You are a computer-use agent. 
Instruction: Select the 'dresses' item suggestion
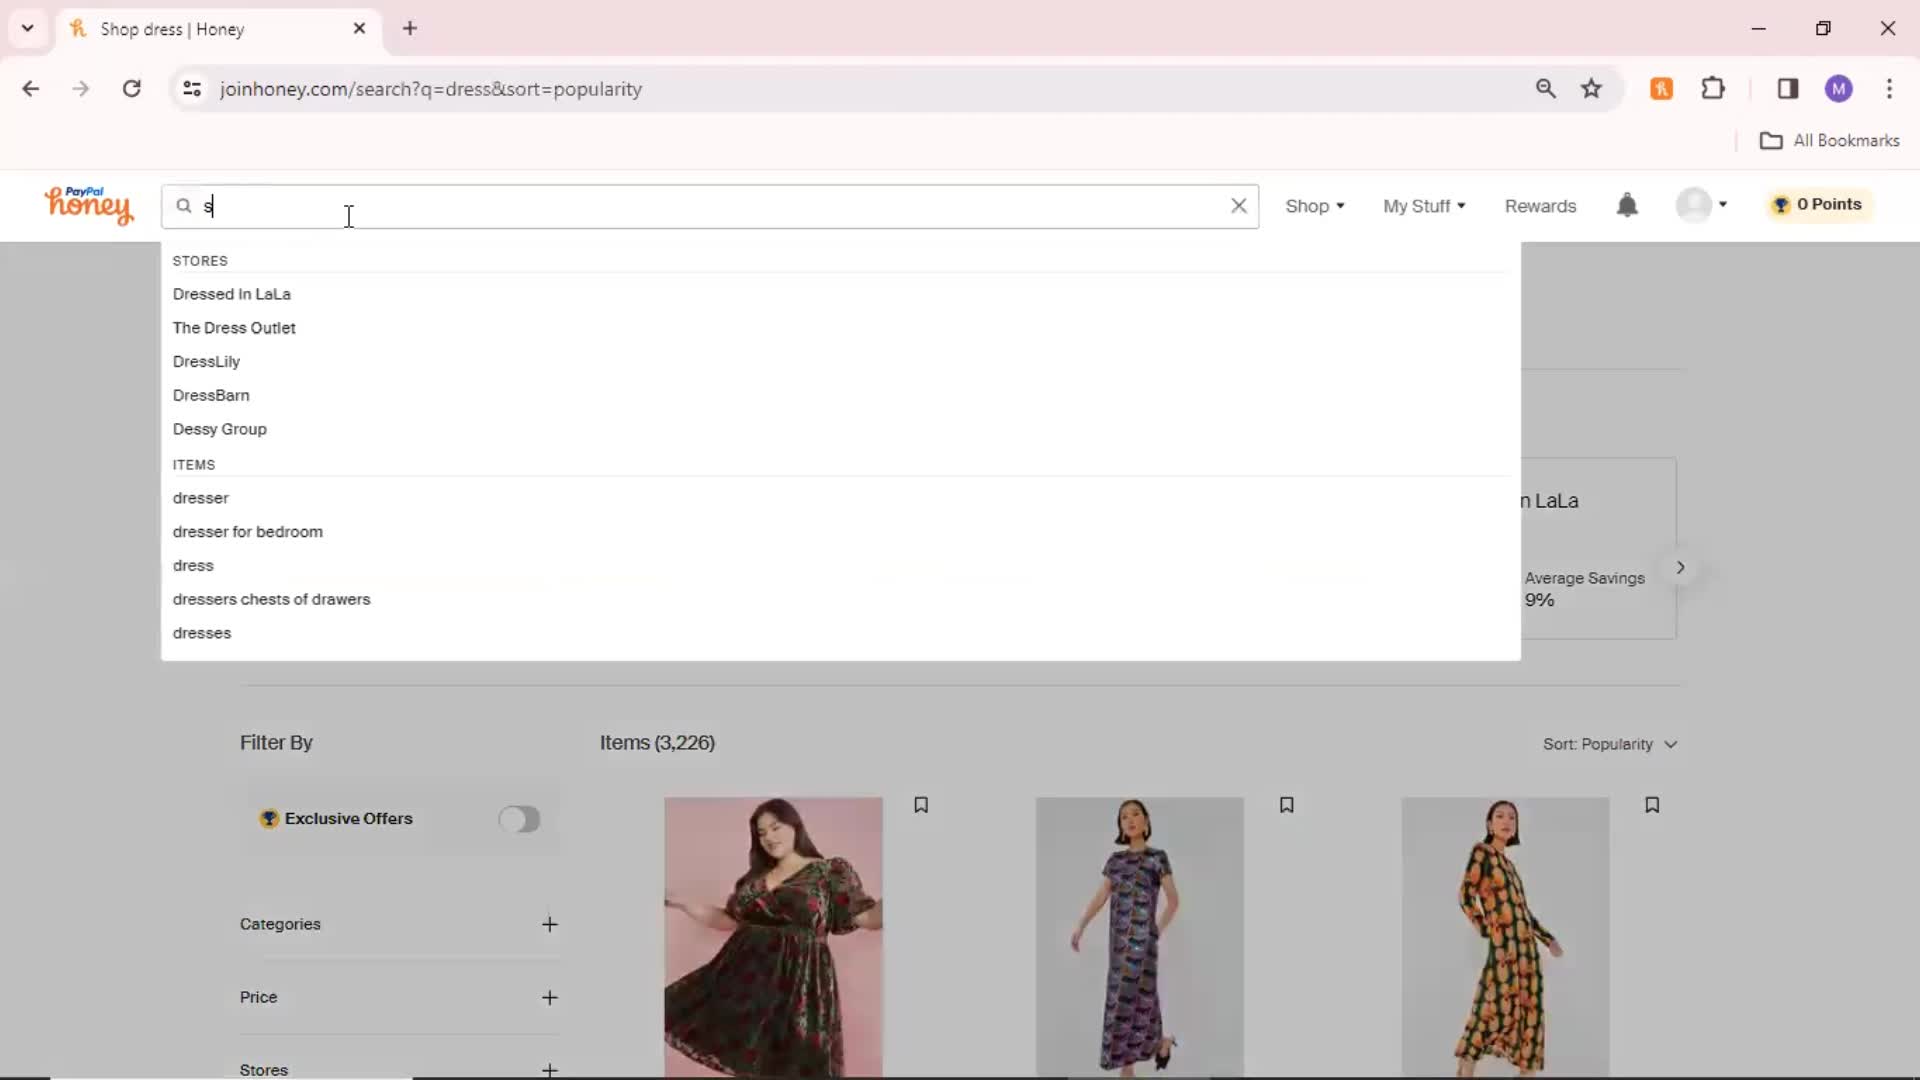click(x=201, y=633)
